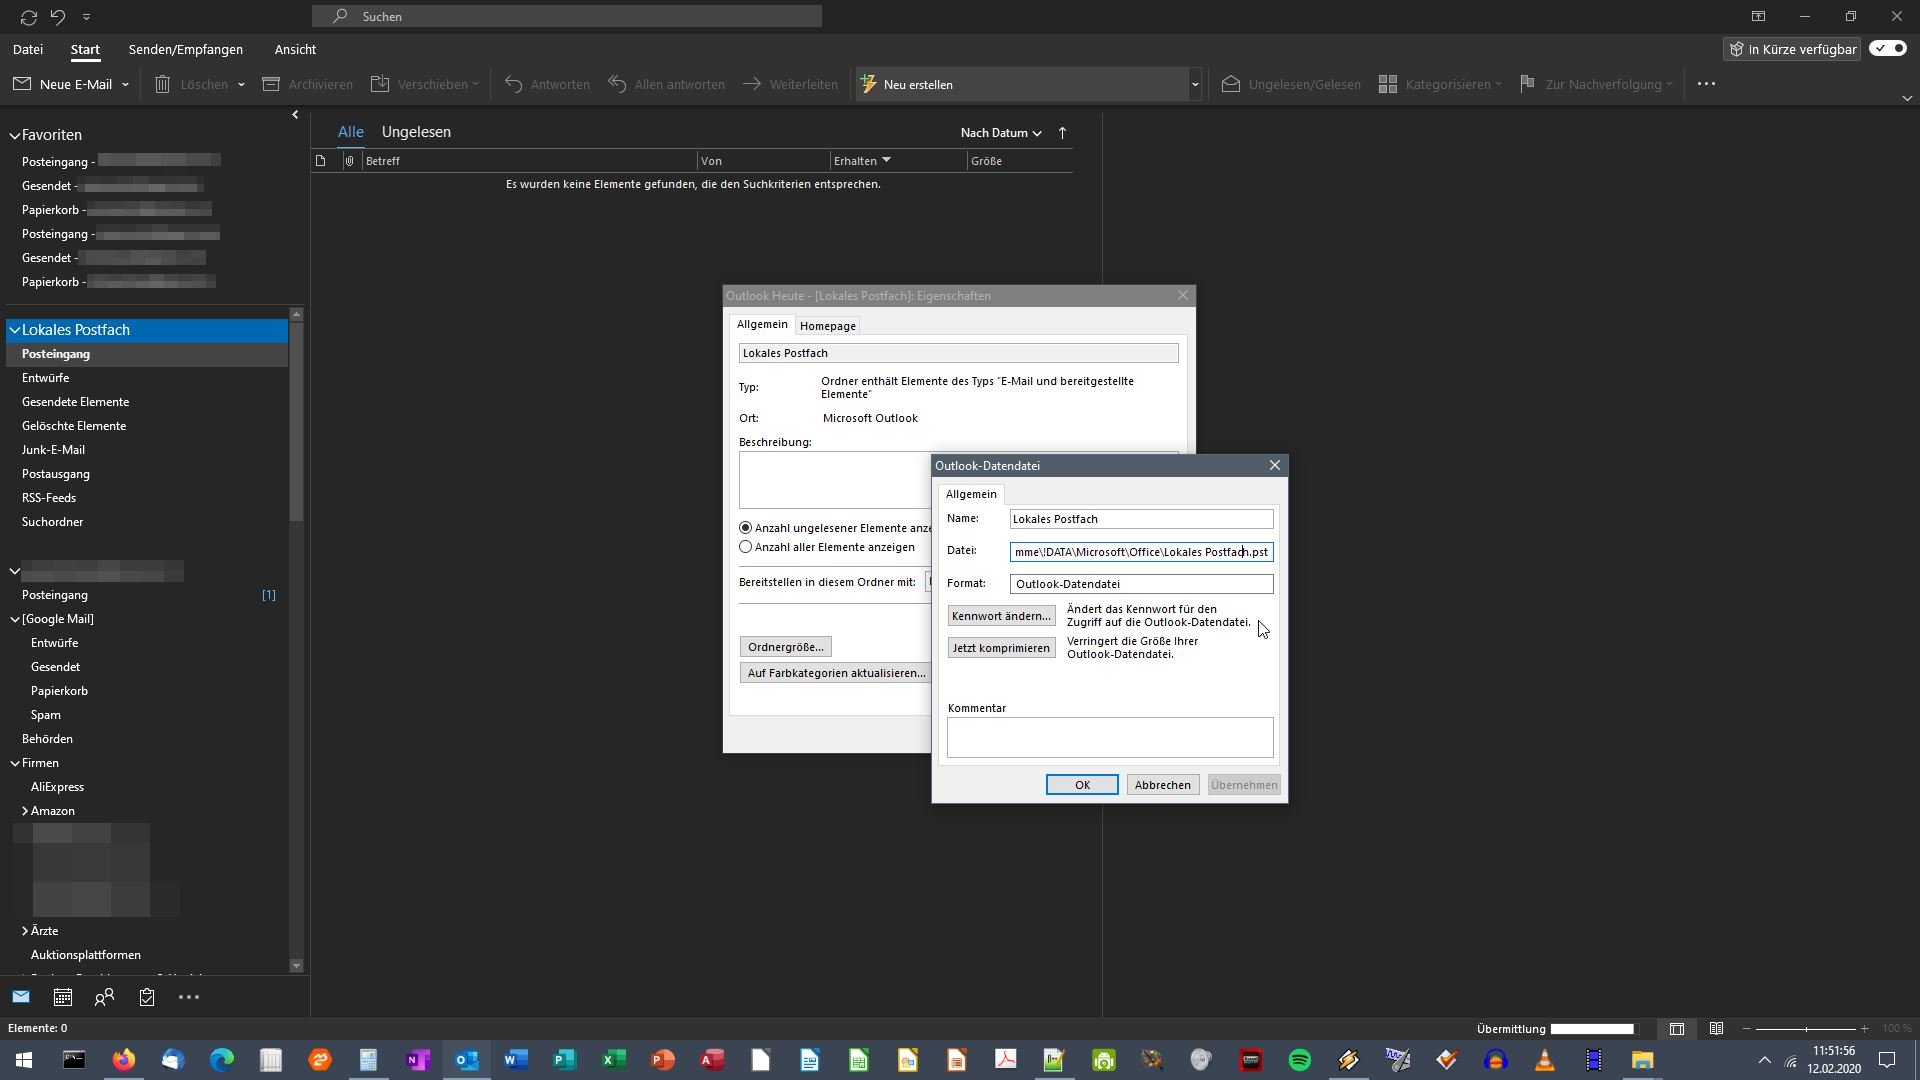The height and width of the screenshot is (1080, 1920).
Task: Show the Ungelesen filter tab
Action: pyautogui.click(x=416, y=132)
